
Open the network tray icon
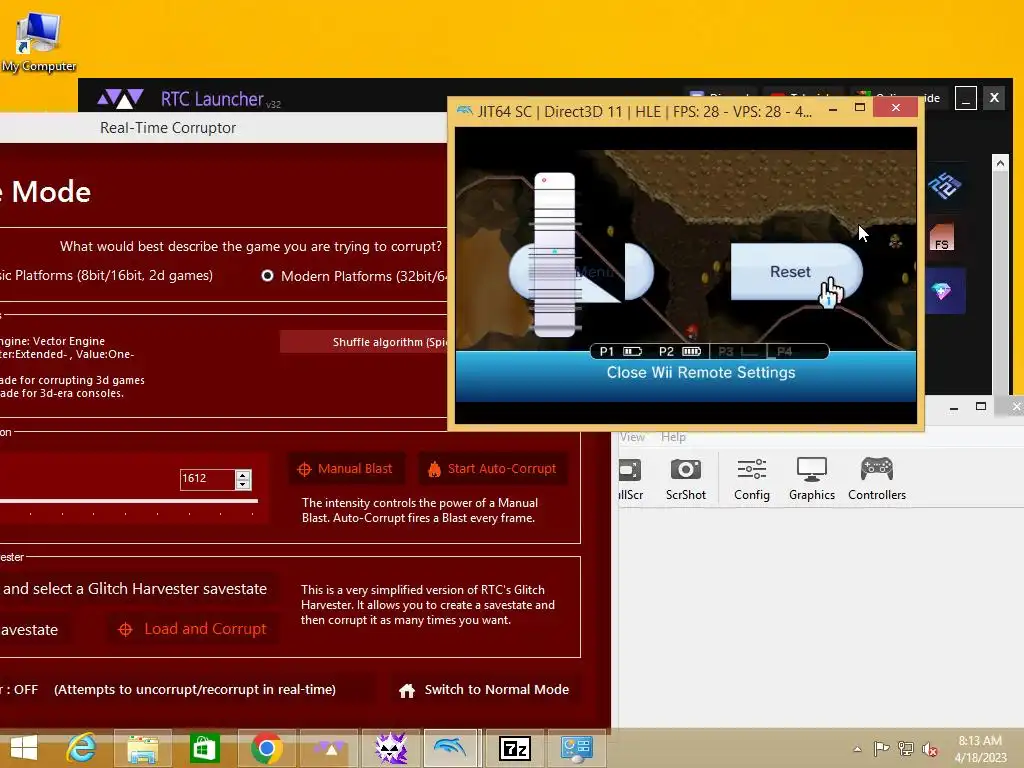tap(906, 748)
